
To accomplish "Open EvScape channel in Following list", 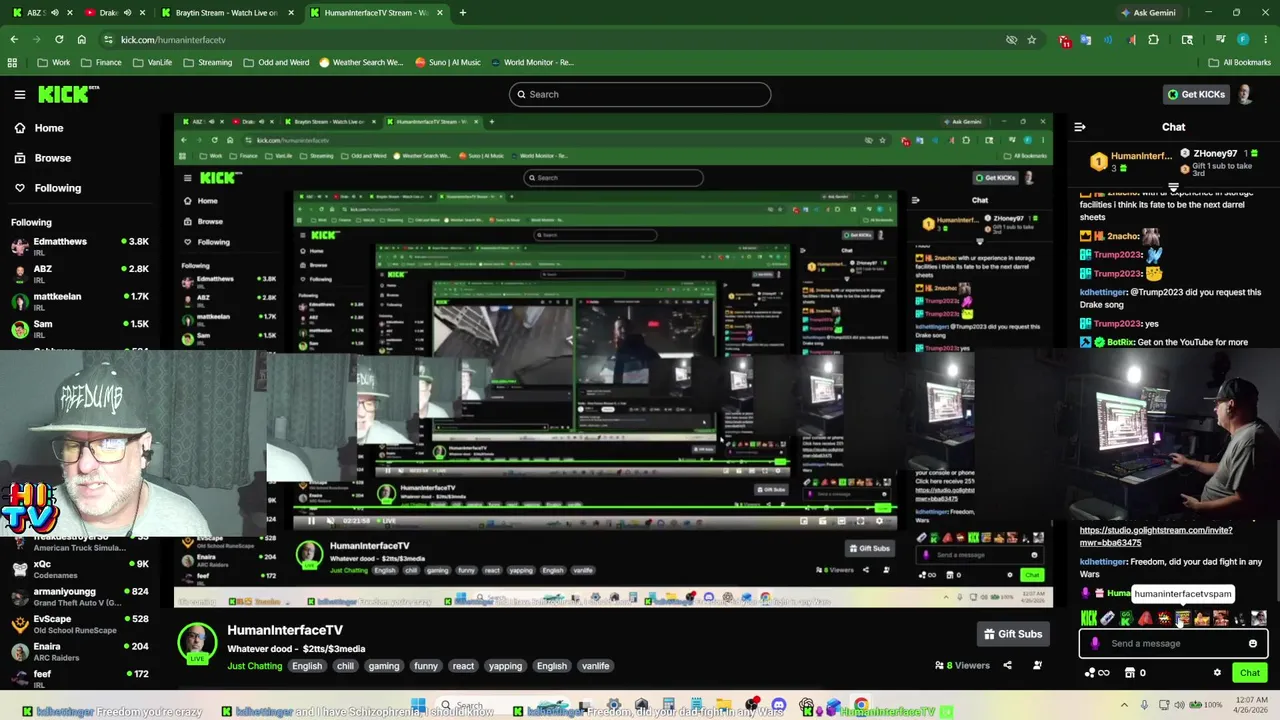I will [x=79, y=624].
